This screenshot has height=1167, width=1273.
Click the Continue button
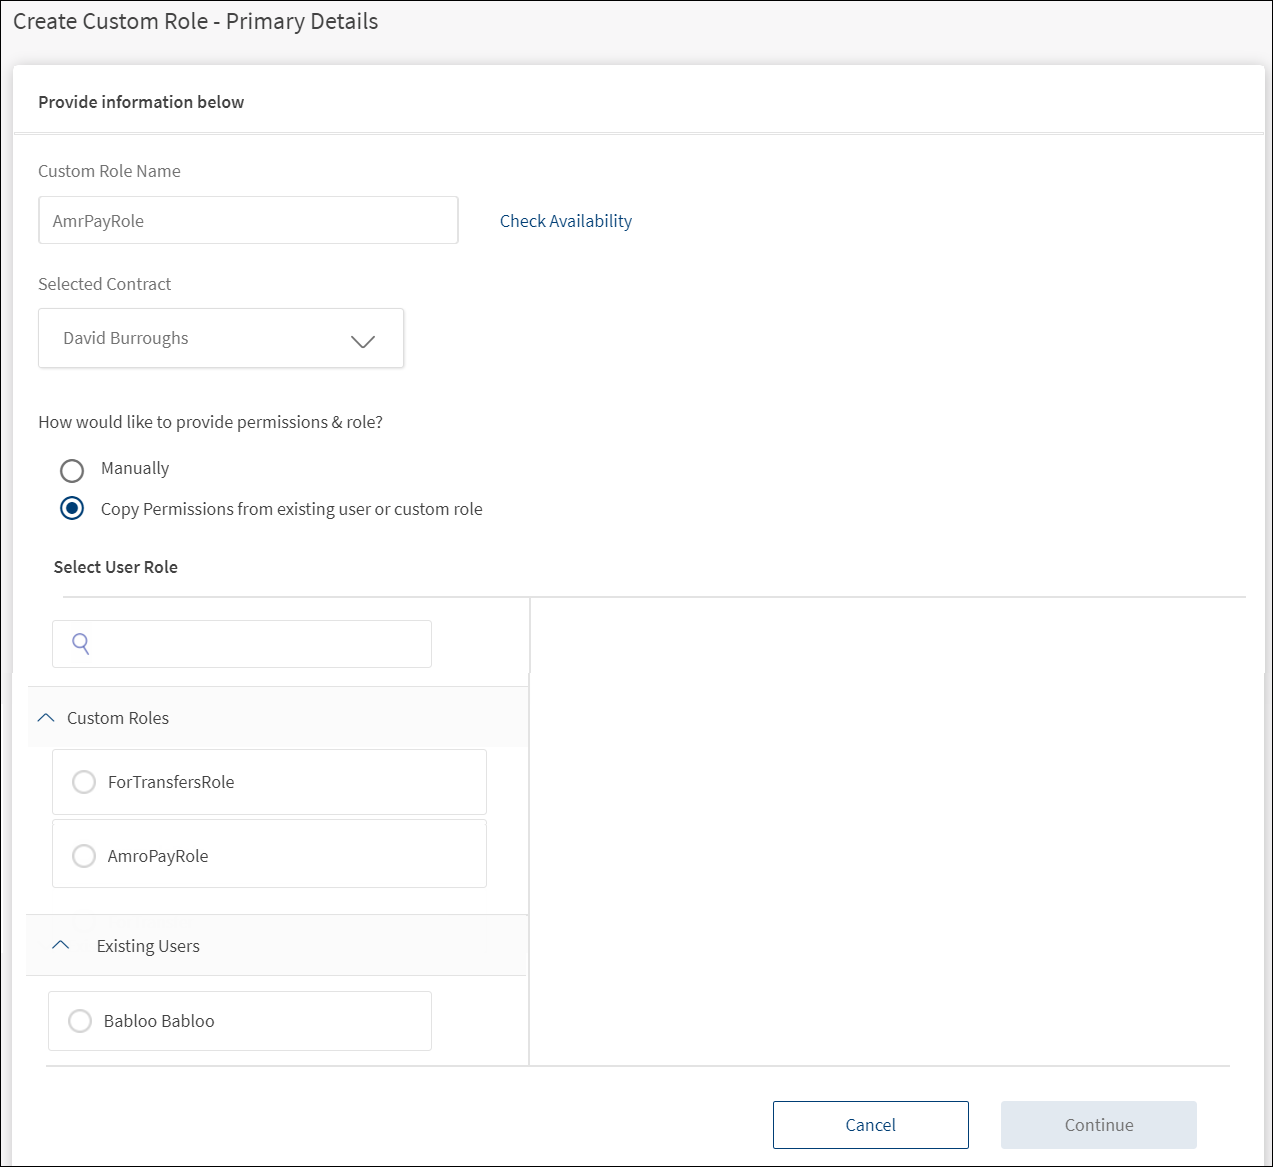pos(1099,1125)
